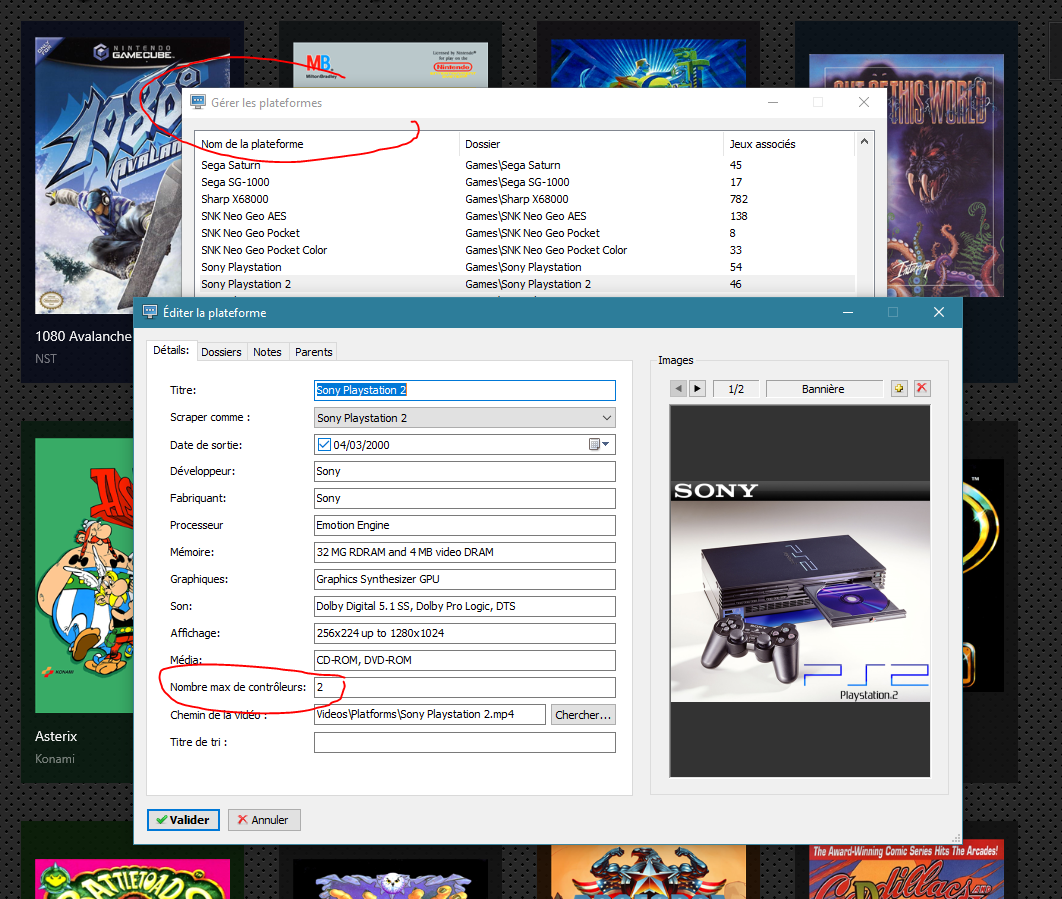Focus the Titre input field

(x=465, y=390)
